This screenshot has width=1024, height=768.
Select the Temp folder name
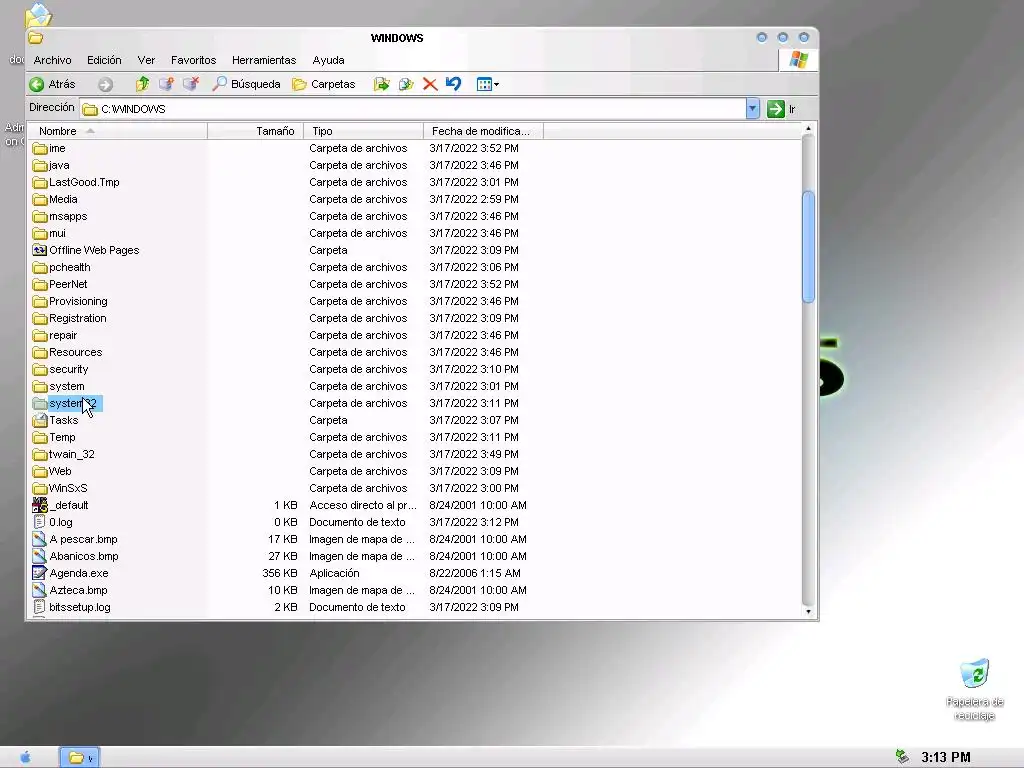(x=62, y=437)
